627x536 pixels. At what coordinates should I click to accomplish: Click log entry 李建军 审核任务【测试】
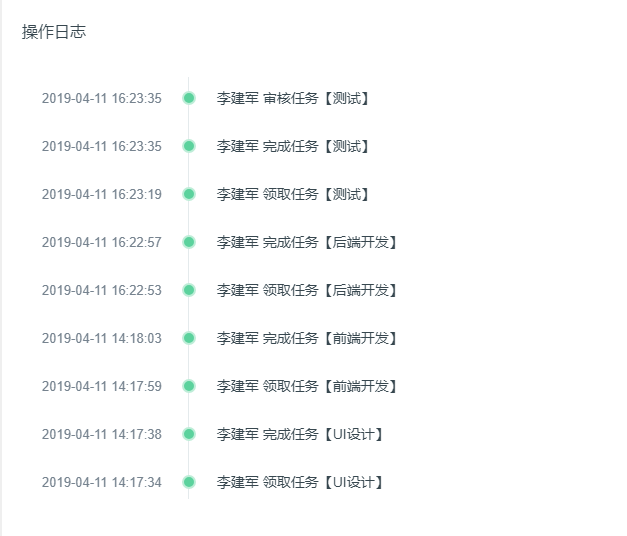tap(292, 98)
